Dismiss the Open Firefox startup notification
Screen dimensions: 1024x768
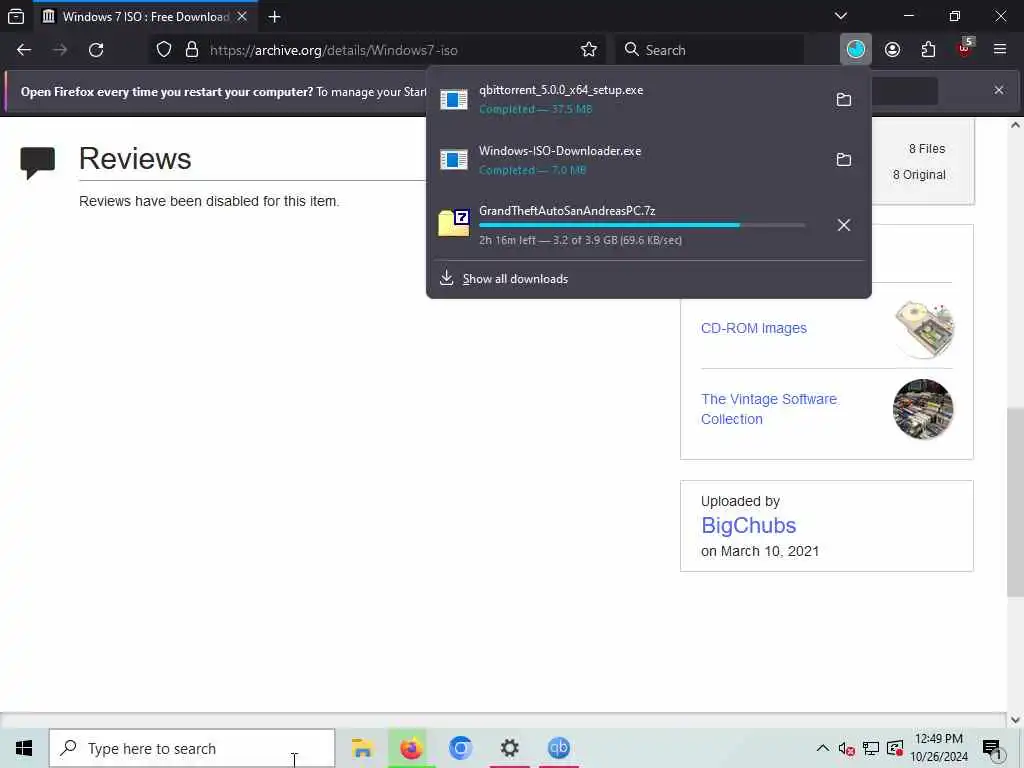pyautogui.click(x=999, y=90)
